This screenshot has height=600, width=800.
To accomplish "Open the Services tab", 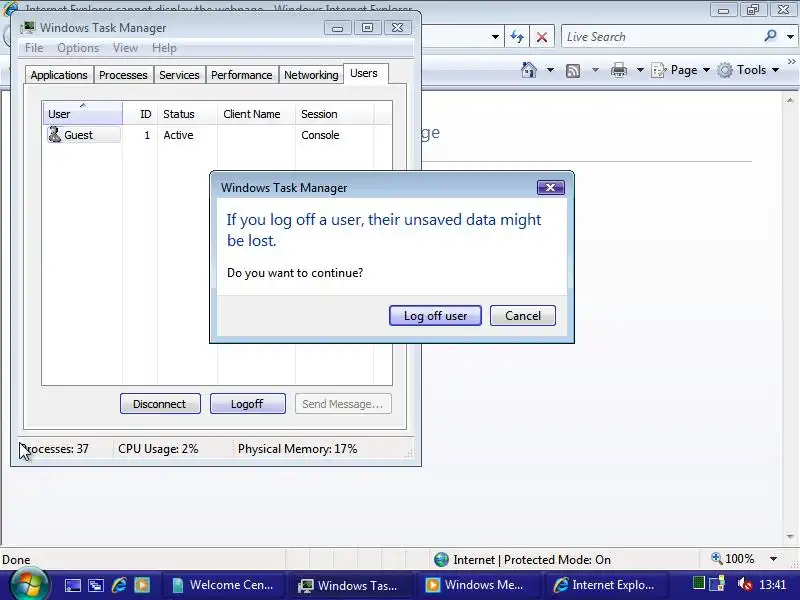I will click(180, 75).
